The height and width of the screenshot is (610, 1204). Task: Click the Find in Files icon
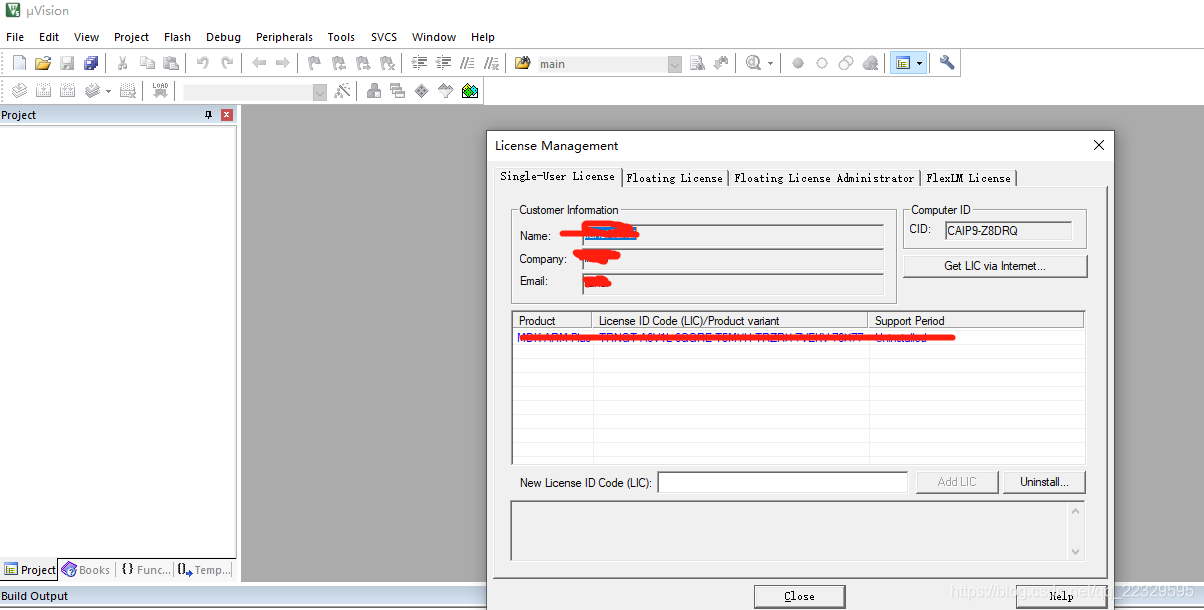(698, 63)
